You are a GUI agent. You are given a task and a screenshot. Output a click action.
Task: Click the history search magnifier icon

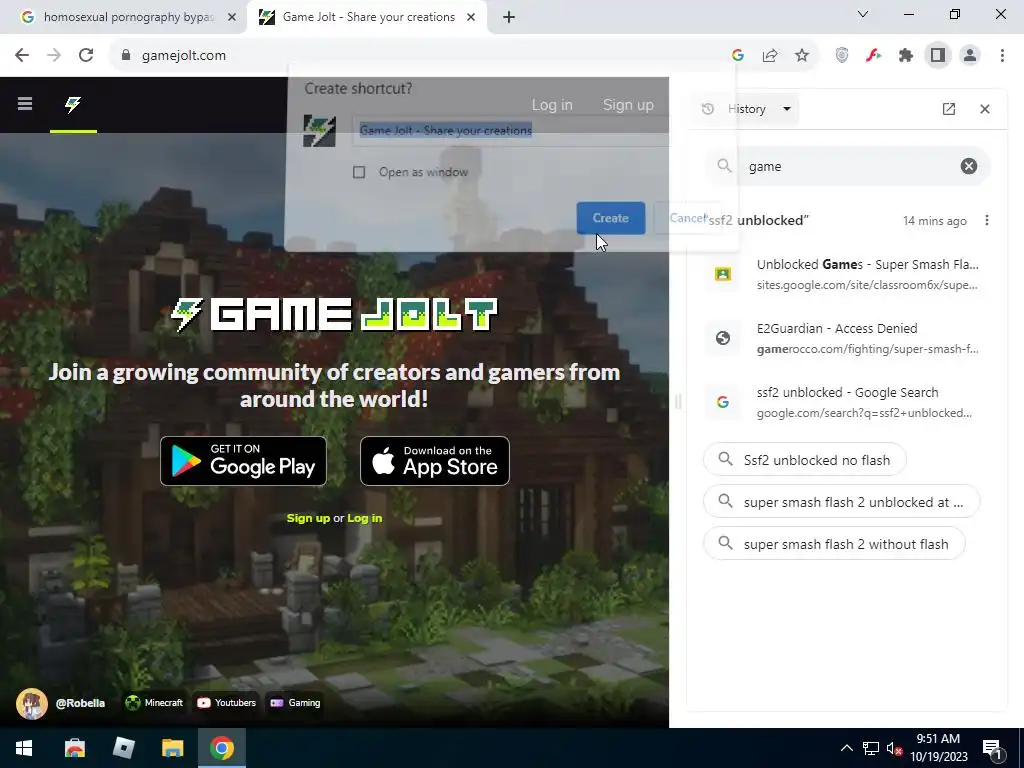click(724, 166)
